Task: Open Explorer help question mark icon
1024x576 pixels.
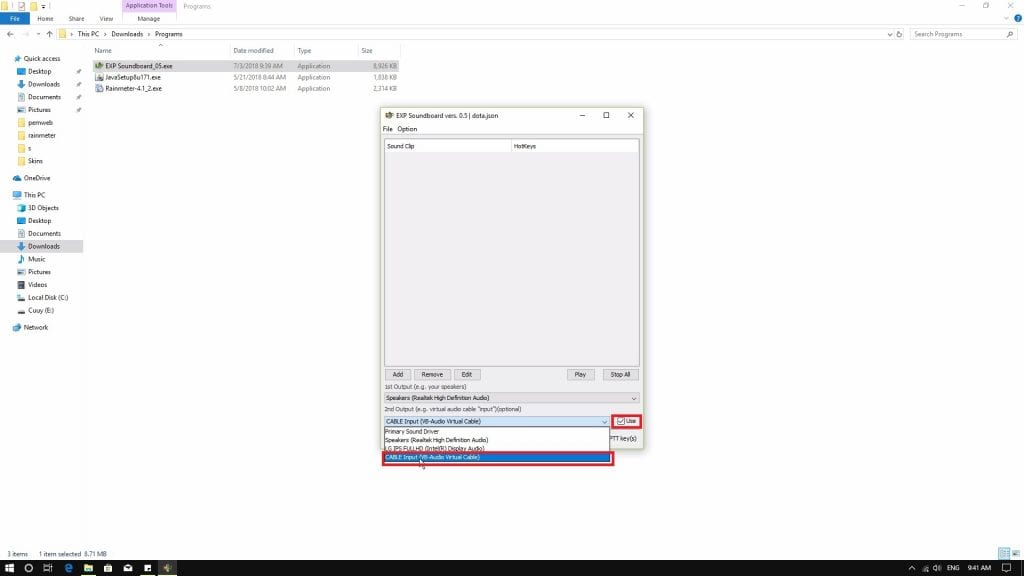Action: [1017, 18]
